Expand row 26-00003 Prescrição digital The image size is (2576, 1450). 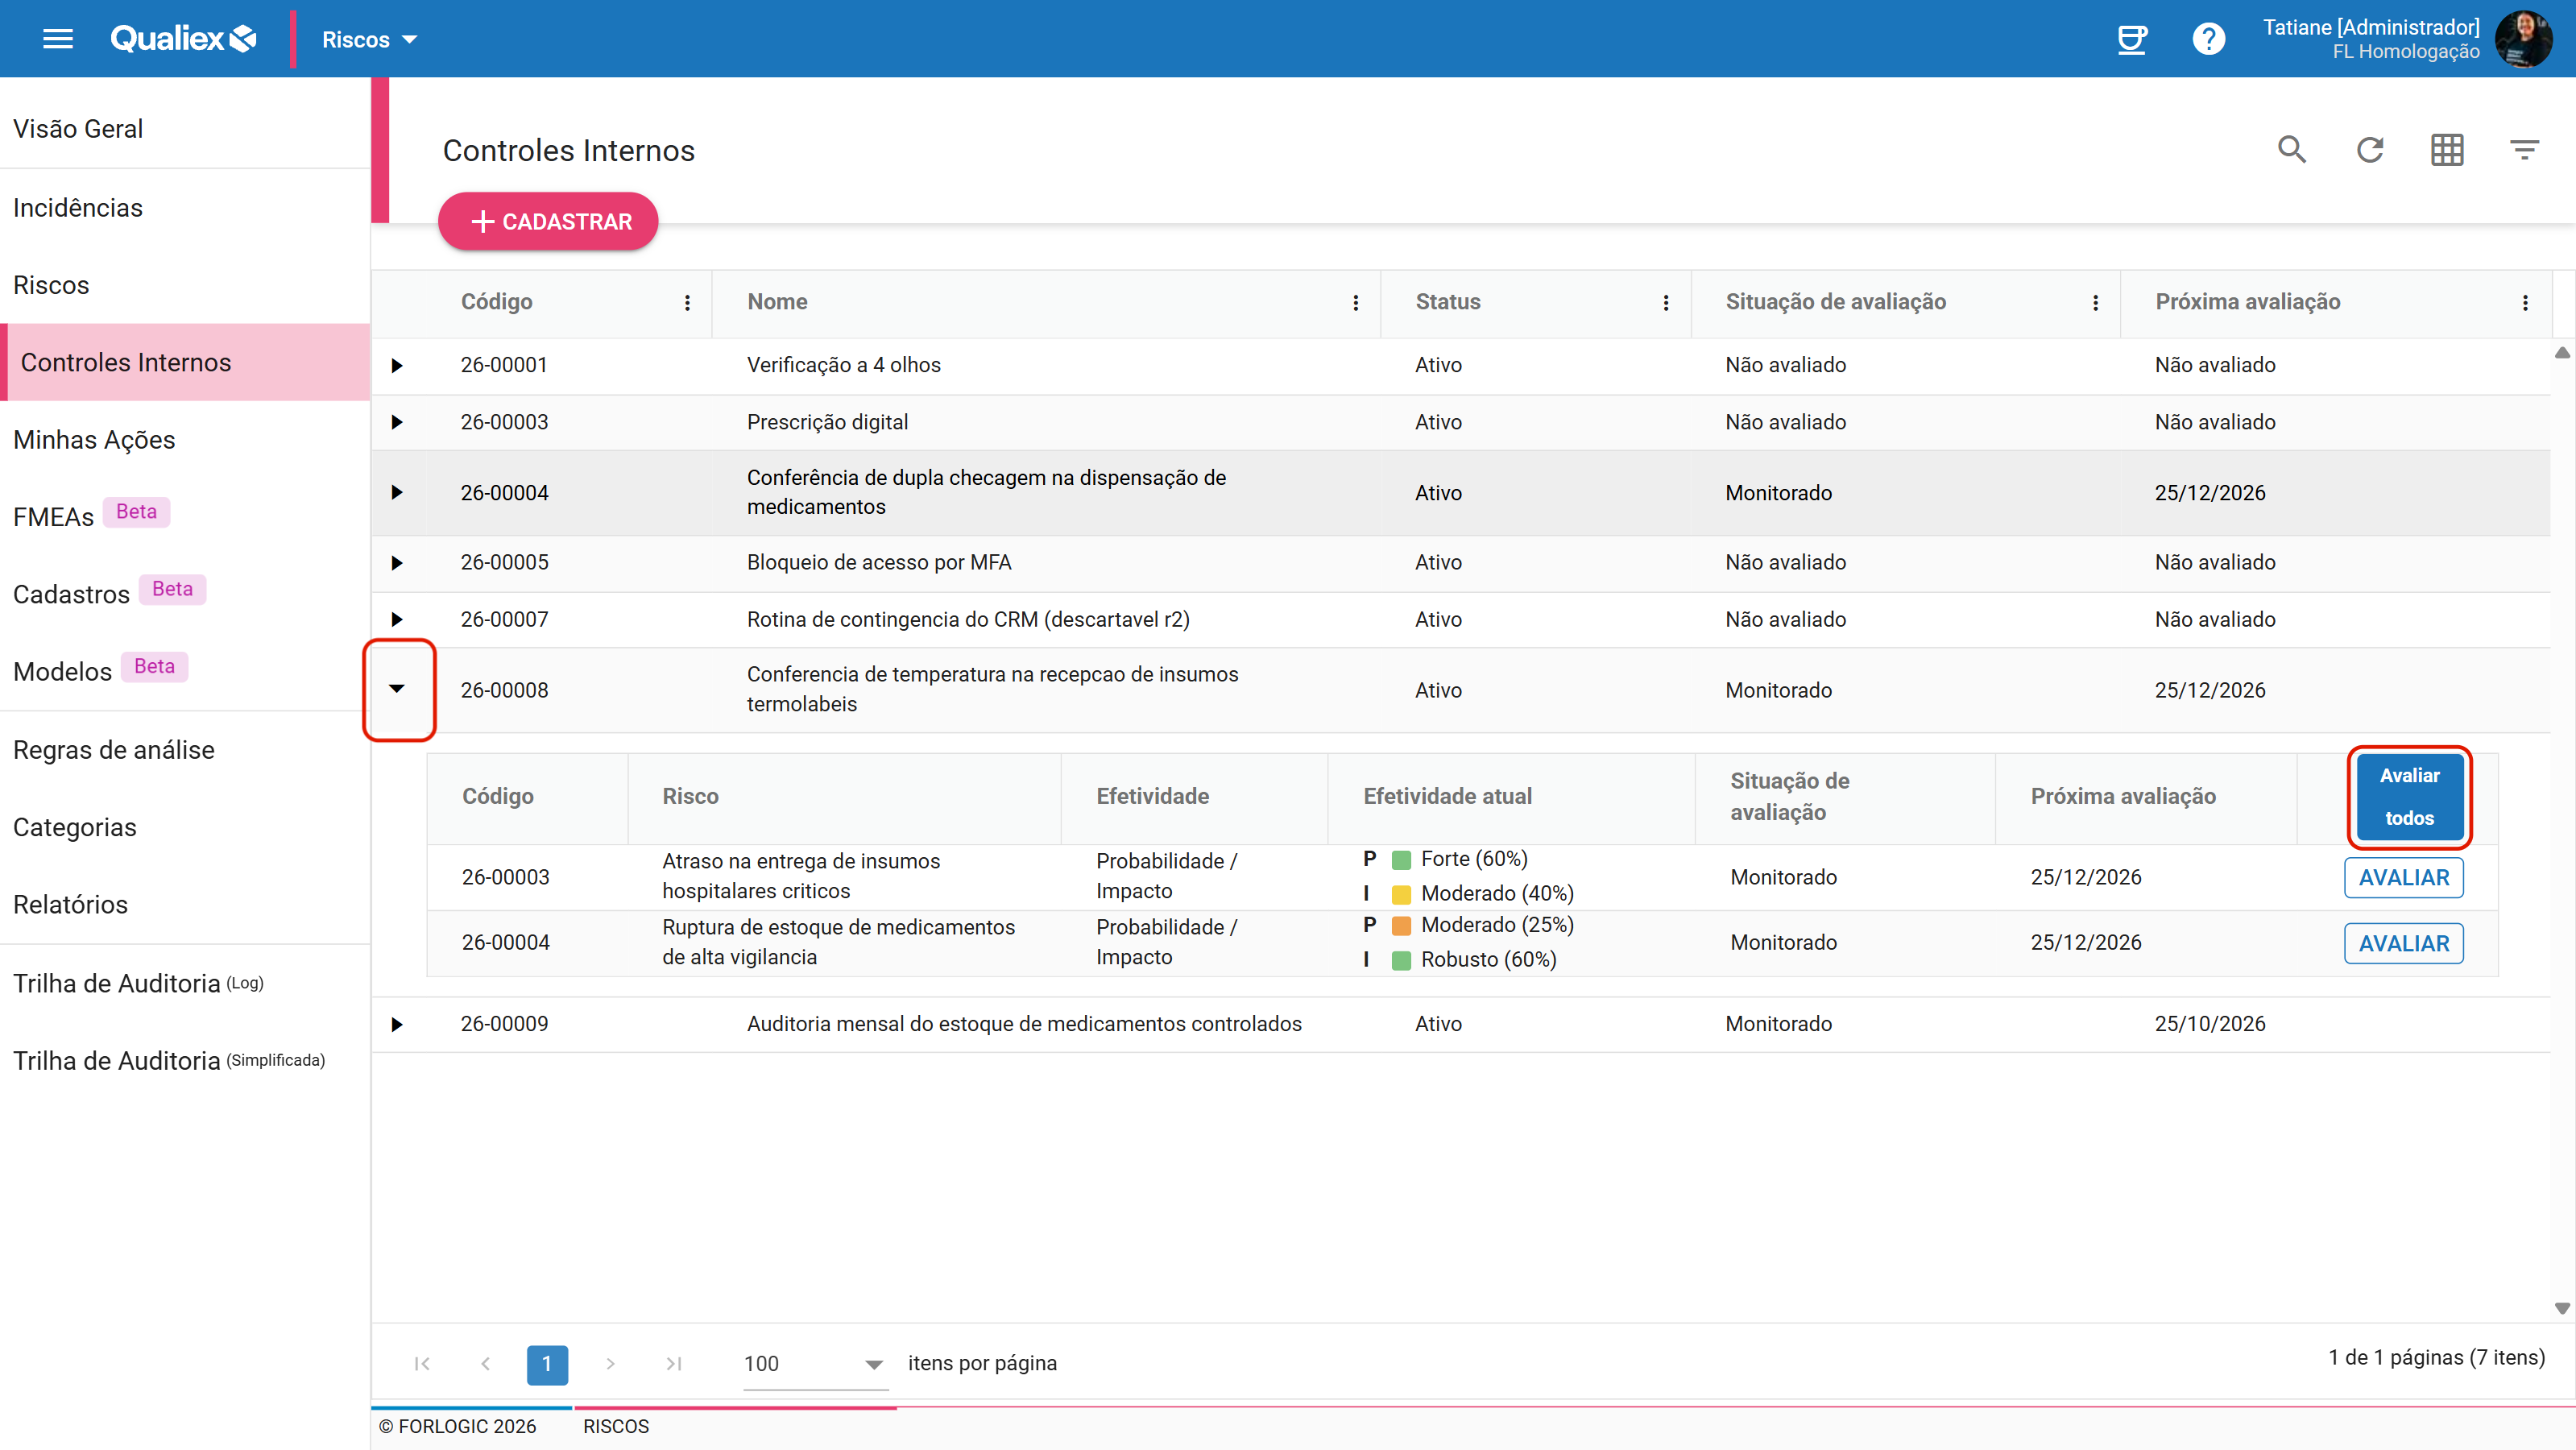pyautogui.click(x=397, y=423)
